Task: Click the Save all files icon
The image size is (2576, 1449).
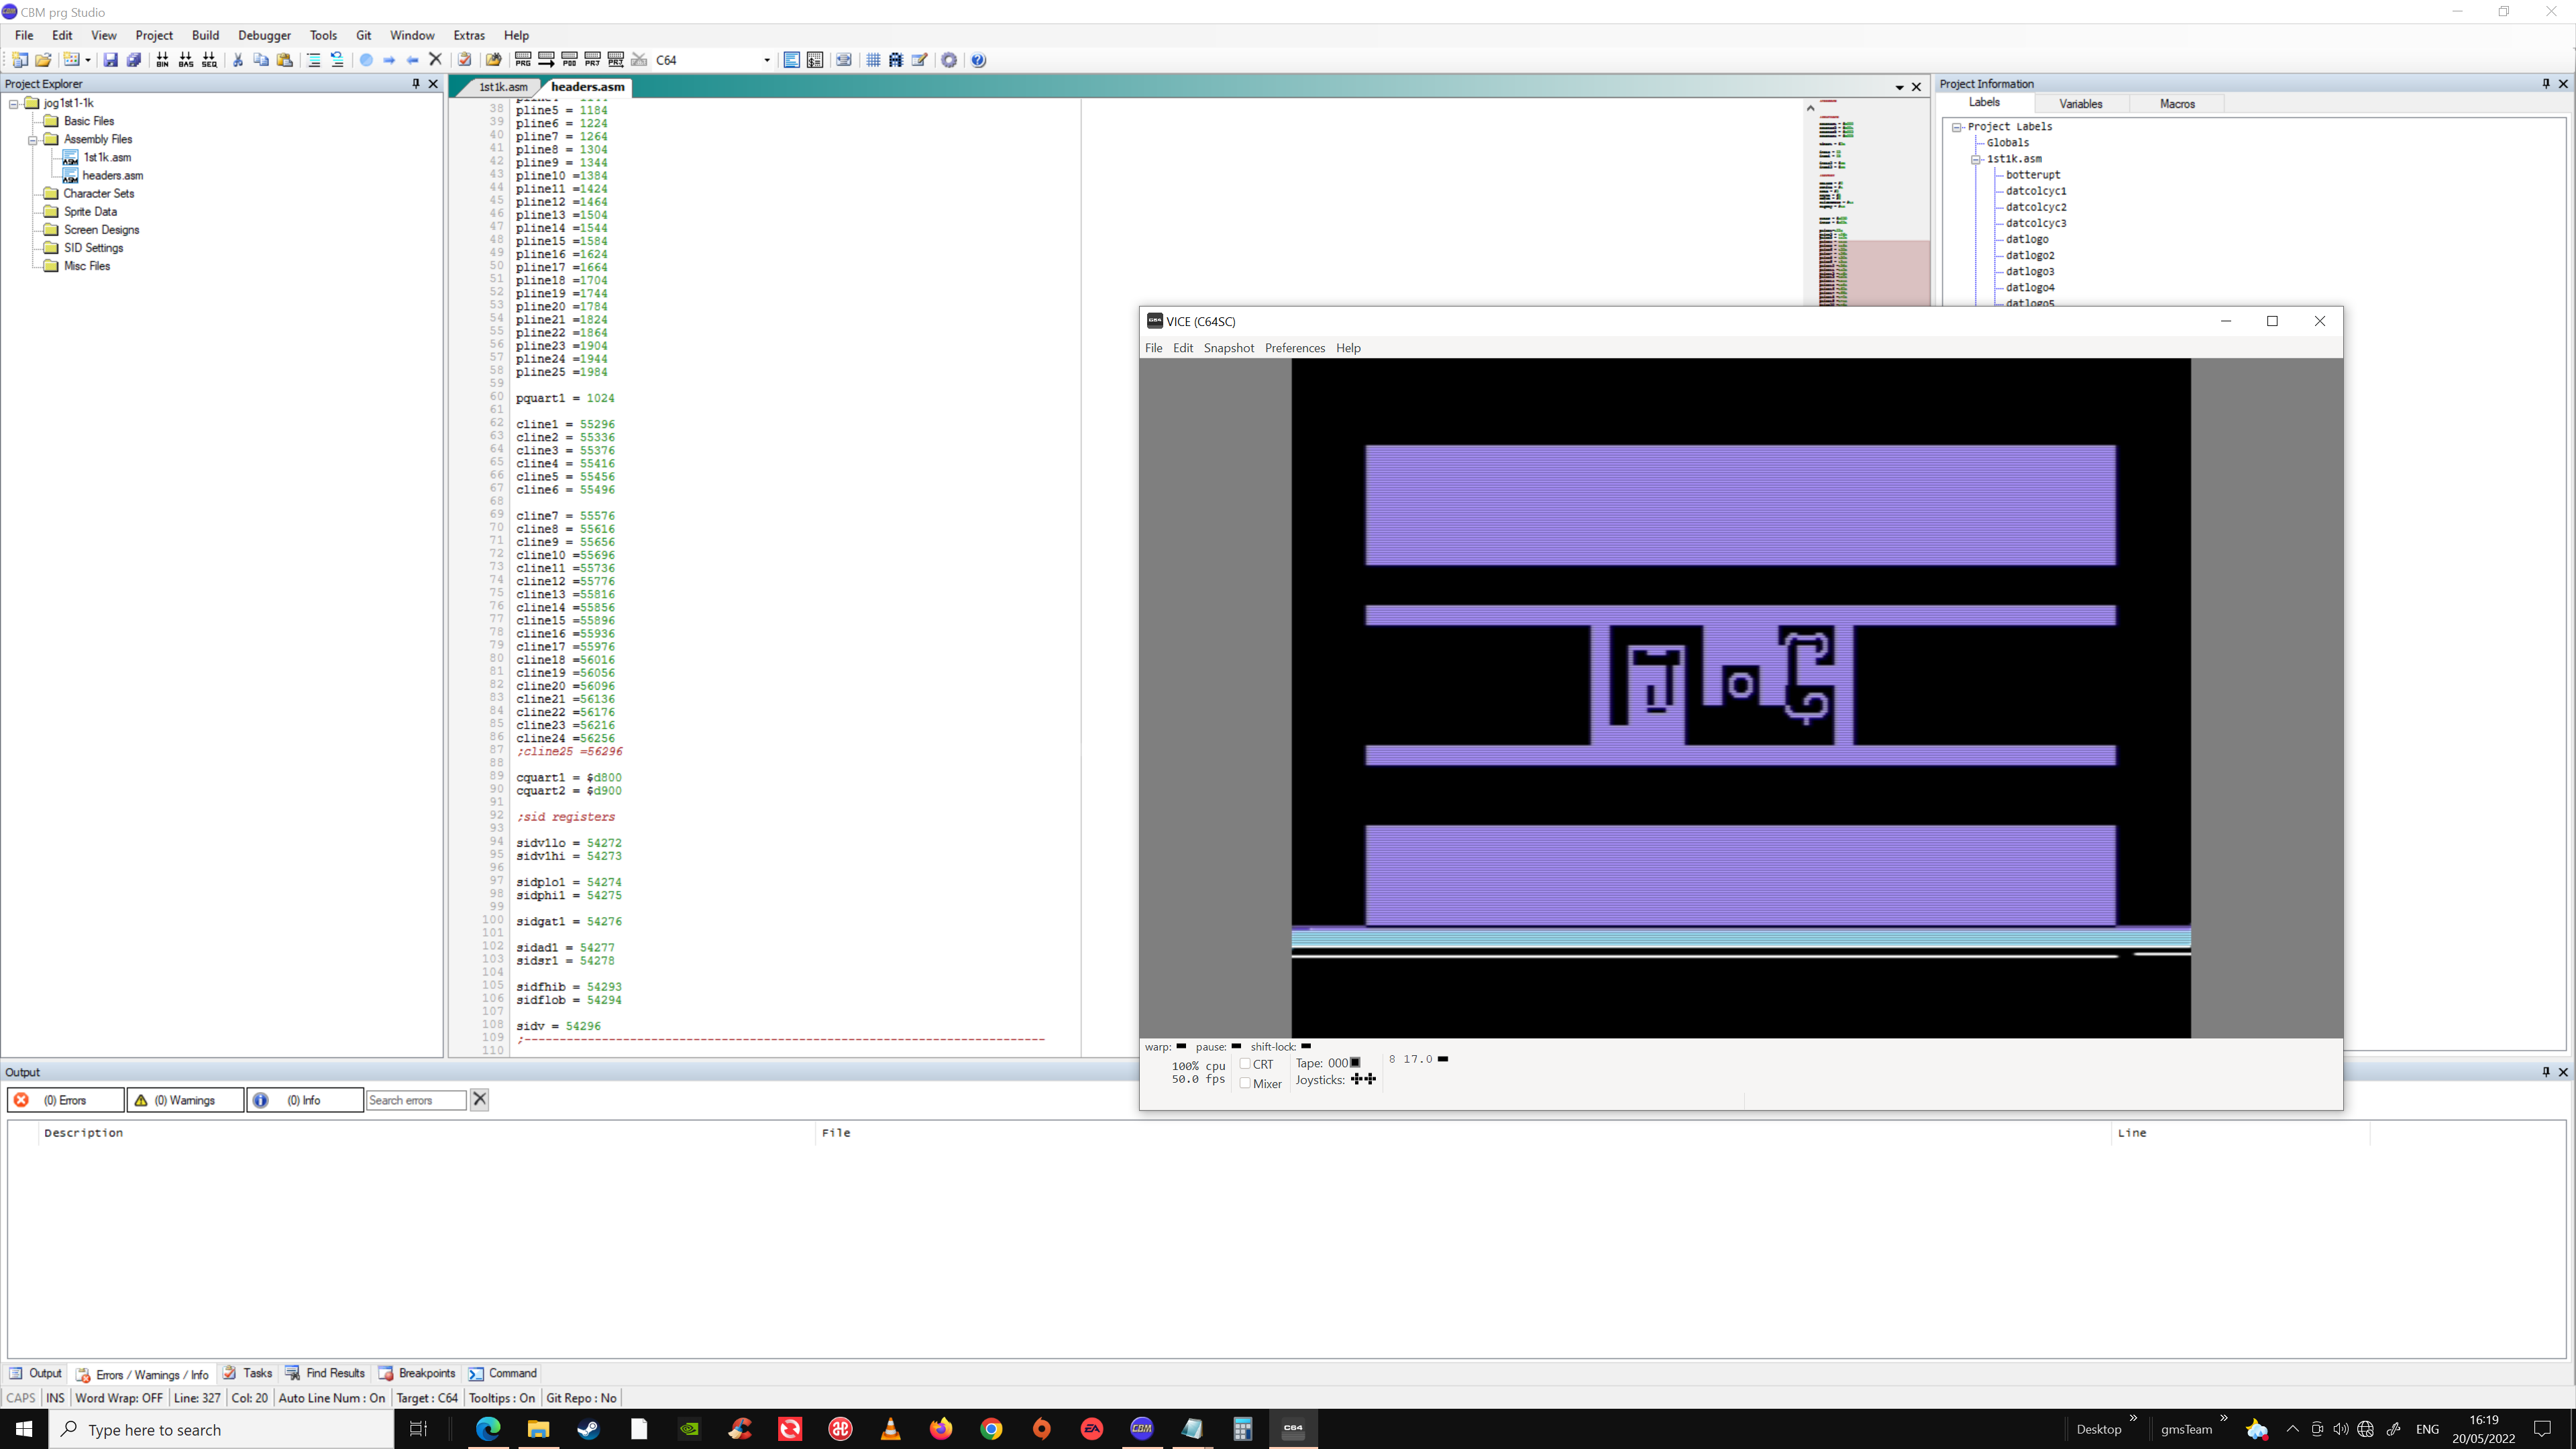Action: point(133,60)
